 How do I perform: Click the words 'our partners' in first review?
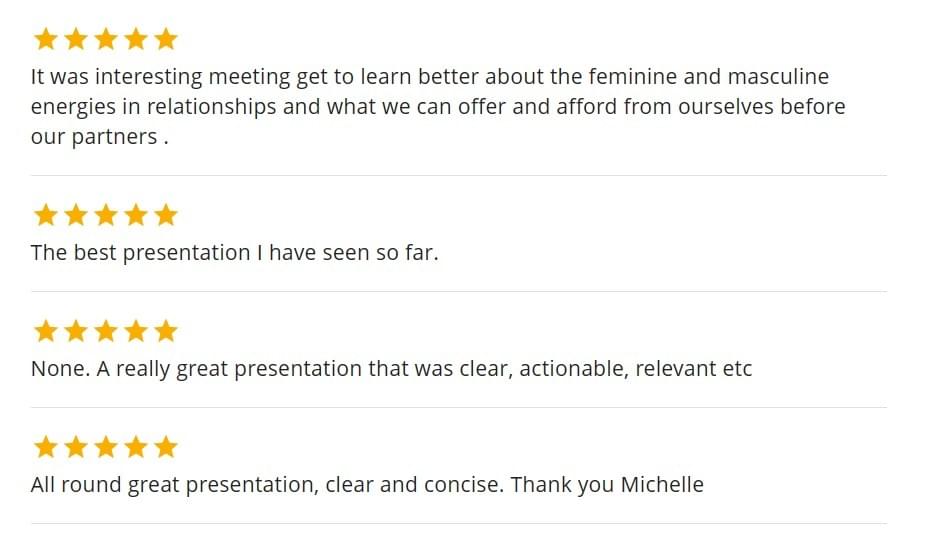(94, 137)
